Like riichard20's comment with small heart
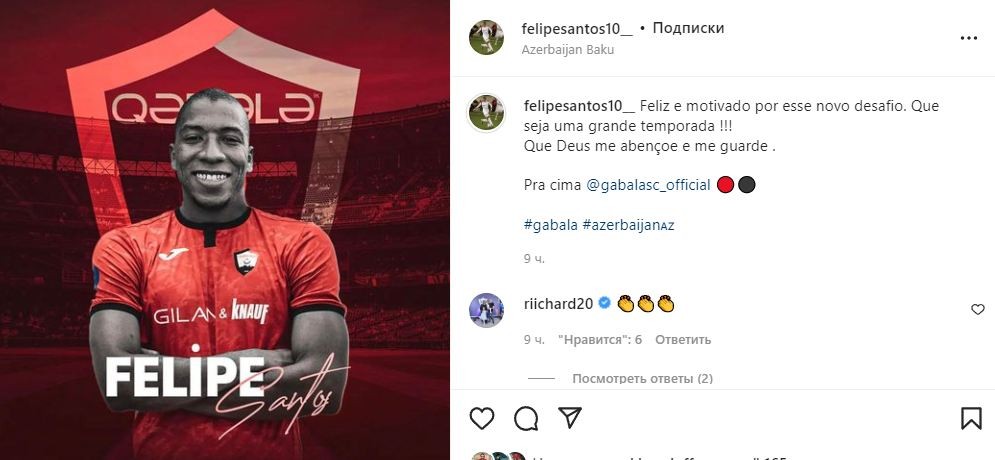 coord(977,310)
